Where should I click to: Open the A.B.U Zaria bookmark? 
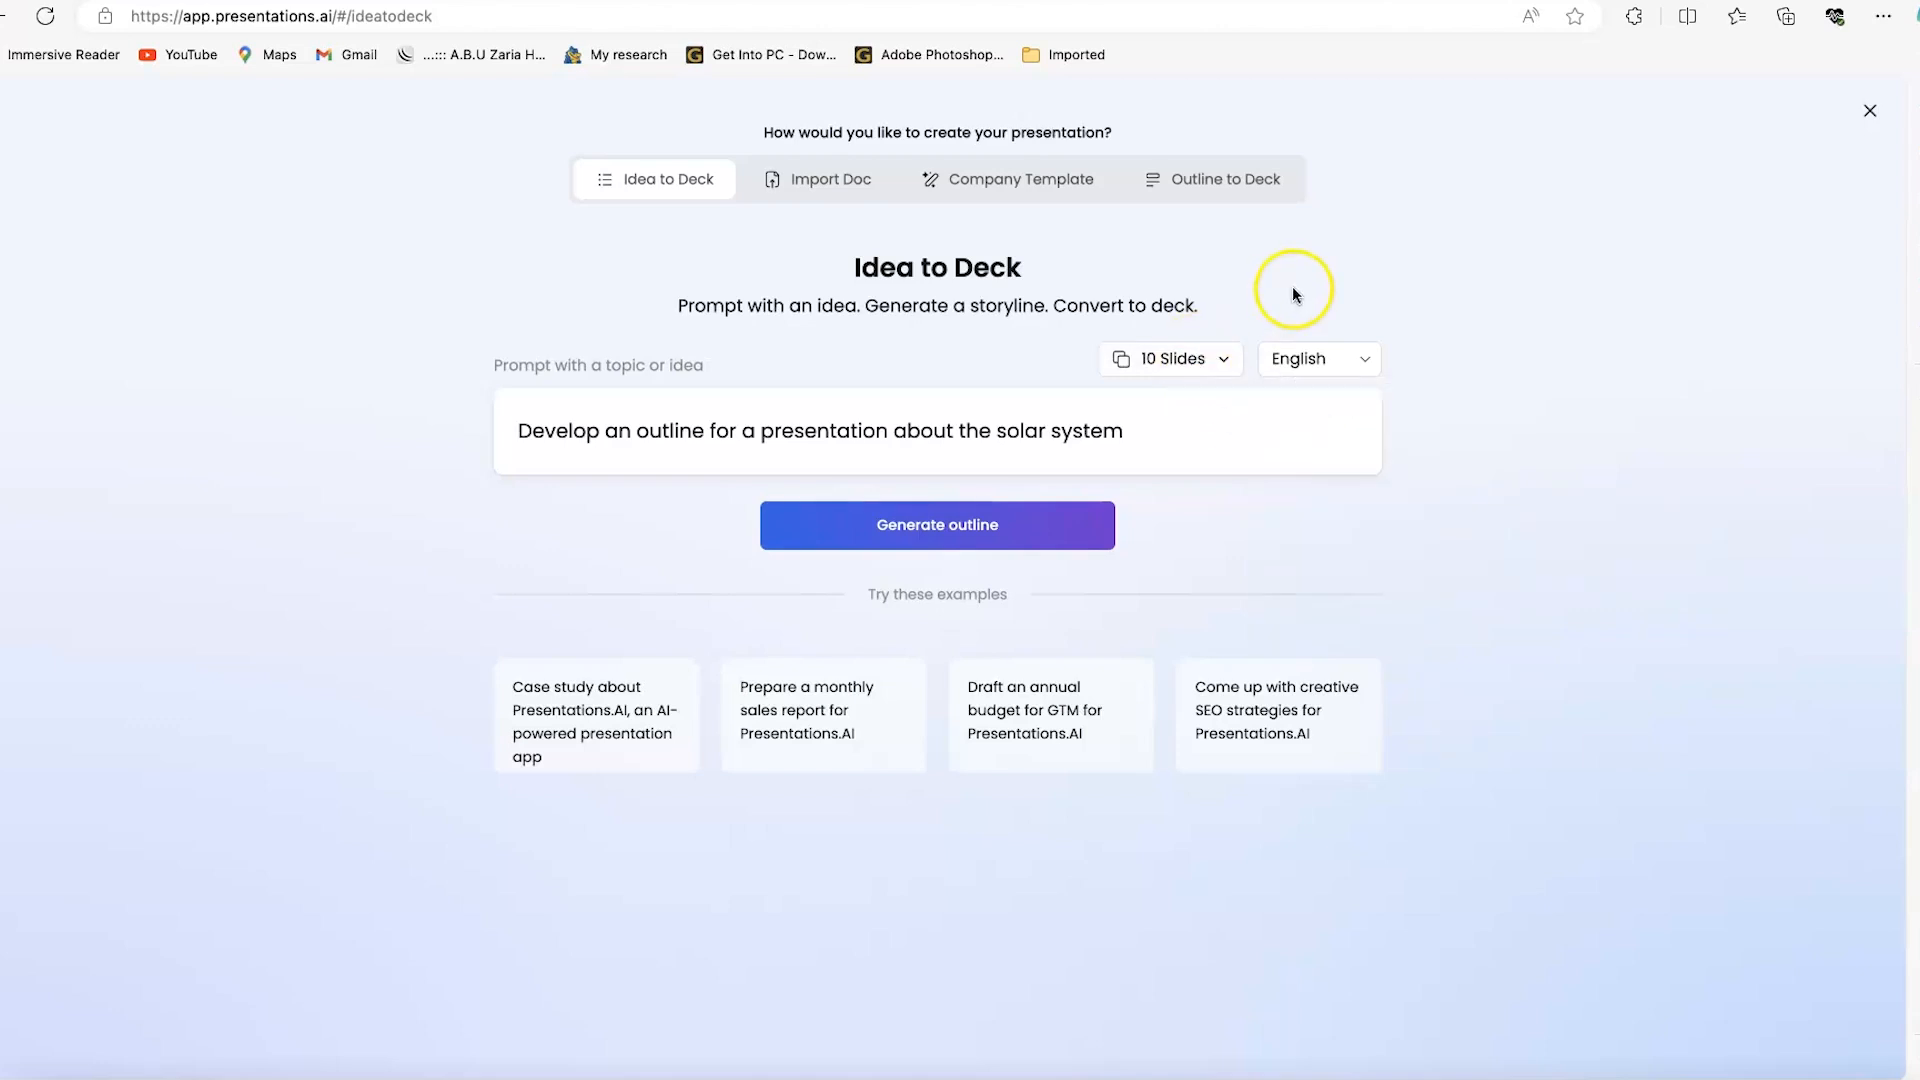[x=471, y=55]
